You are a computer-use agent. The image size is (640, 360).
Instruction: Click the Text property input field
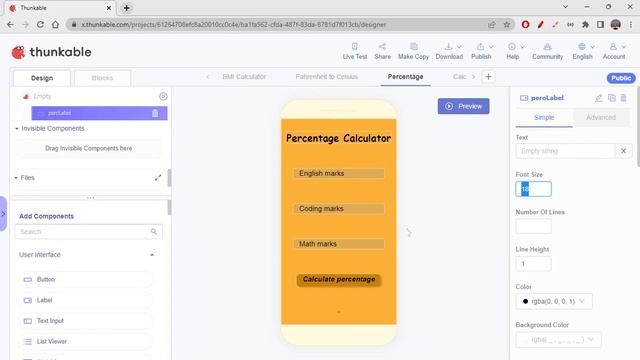(x=565, y=151)
